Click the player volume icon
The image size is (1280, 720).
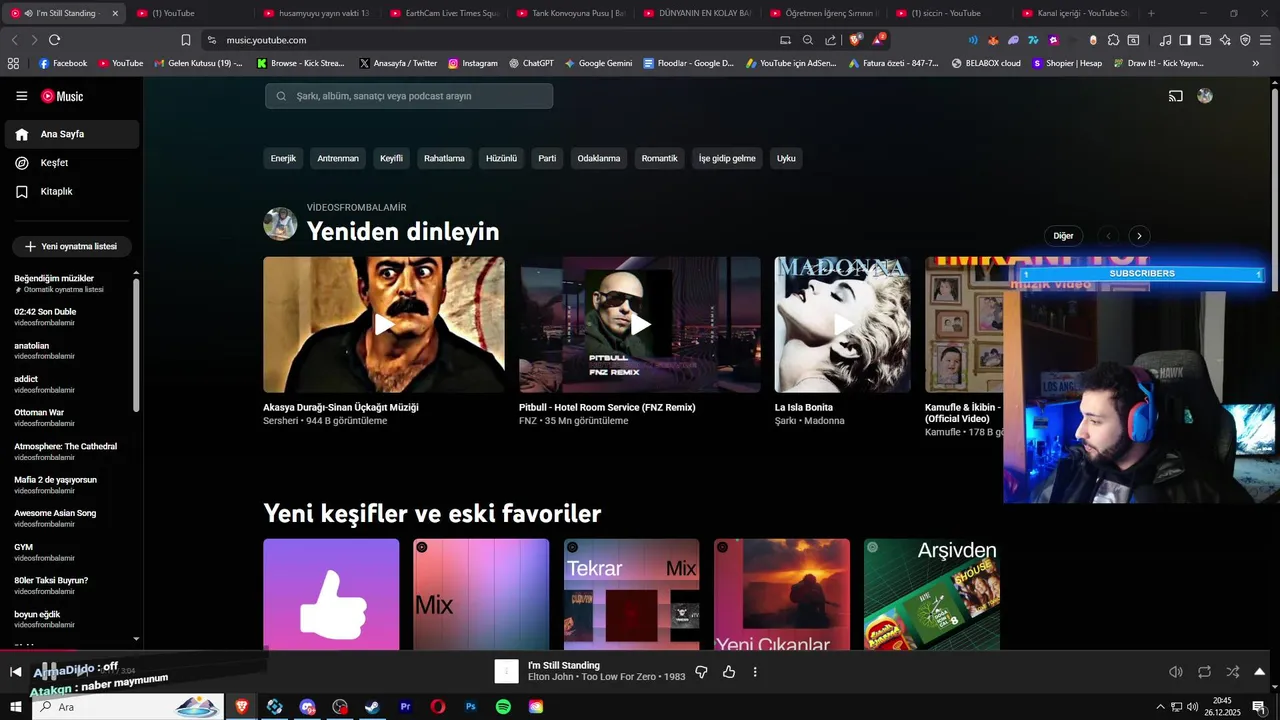(x=1176, y=672)
